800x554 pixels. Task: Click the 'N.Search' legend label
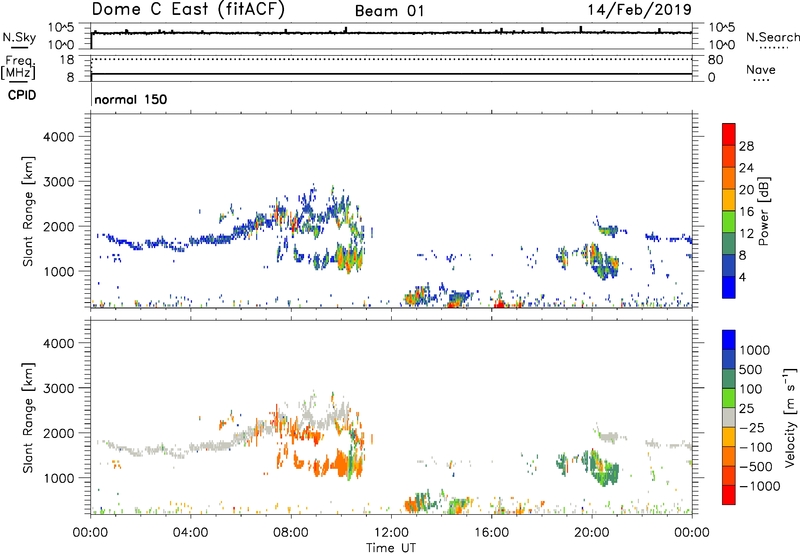pyautogui.click(x=772, y=37)
